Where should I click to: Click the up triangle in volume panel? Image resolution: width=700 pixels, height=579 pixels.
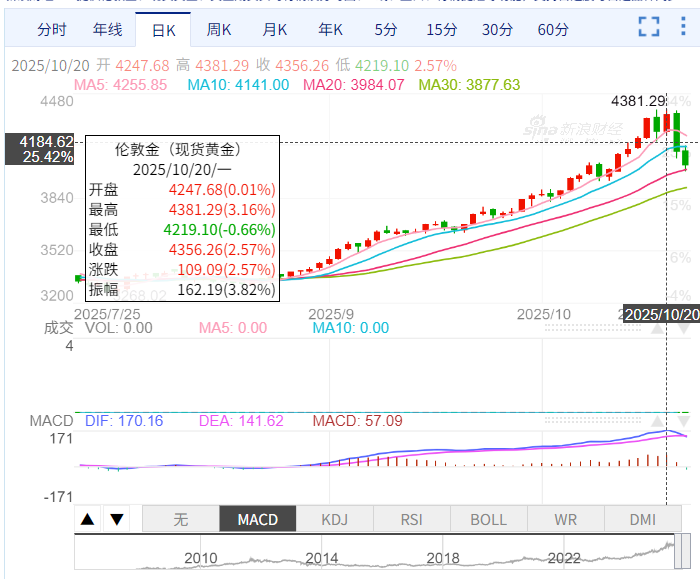point(657,329)
